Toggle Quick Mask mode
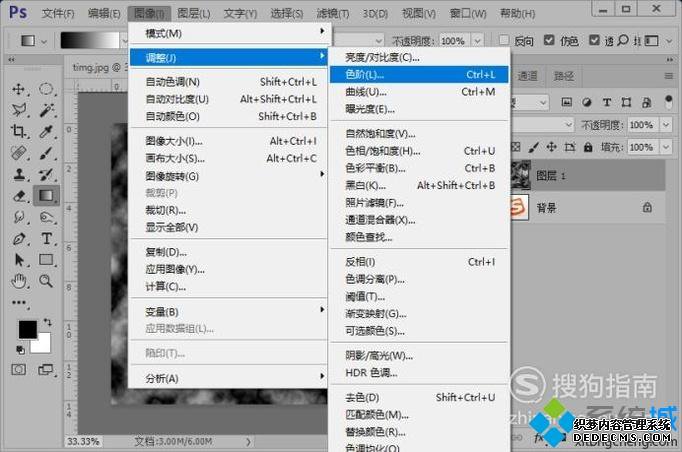682x452 pixels. coord(19,370)
